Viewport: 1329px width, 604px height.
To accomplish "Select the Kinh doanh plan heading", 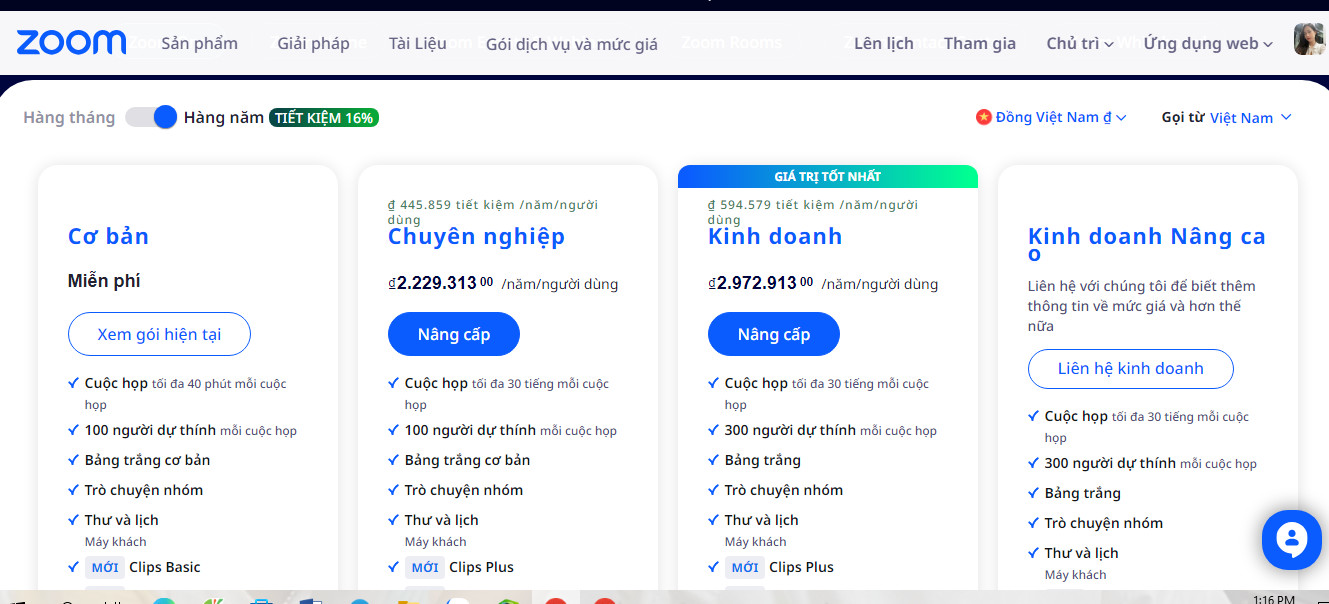I will pos(775,236).
